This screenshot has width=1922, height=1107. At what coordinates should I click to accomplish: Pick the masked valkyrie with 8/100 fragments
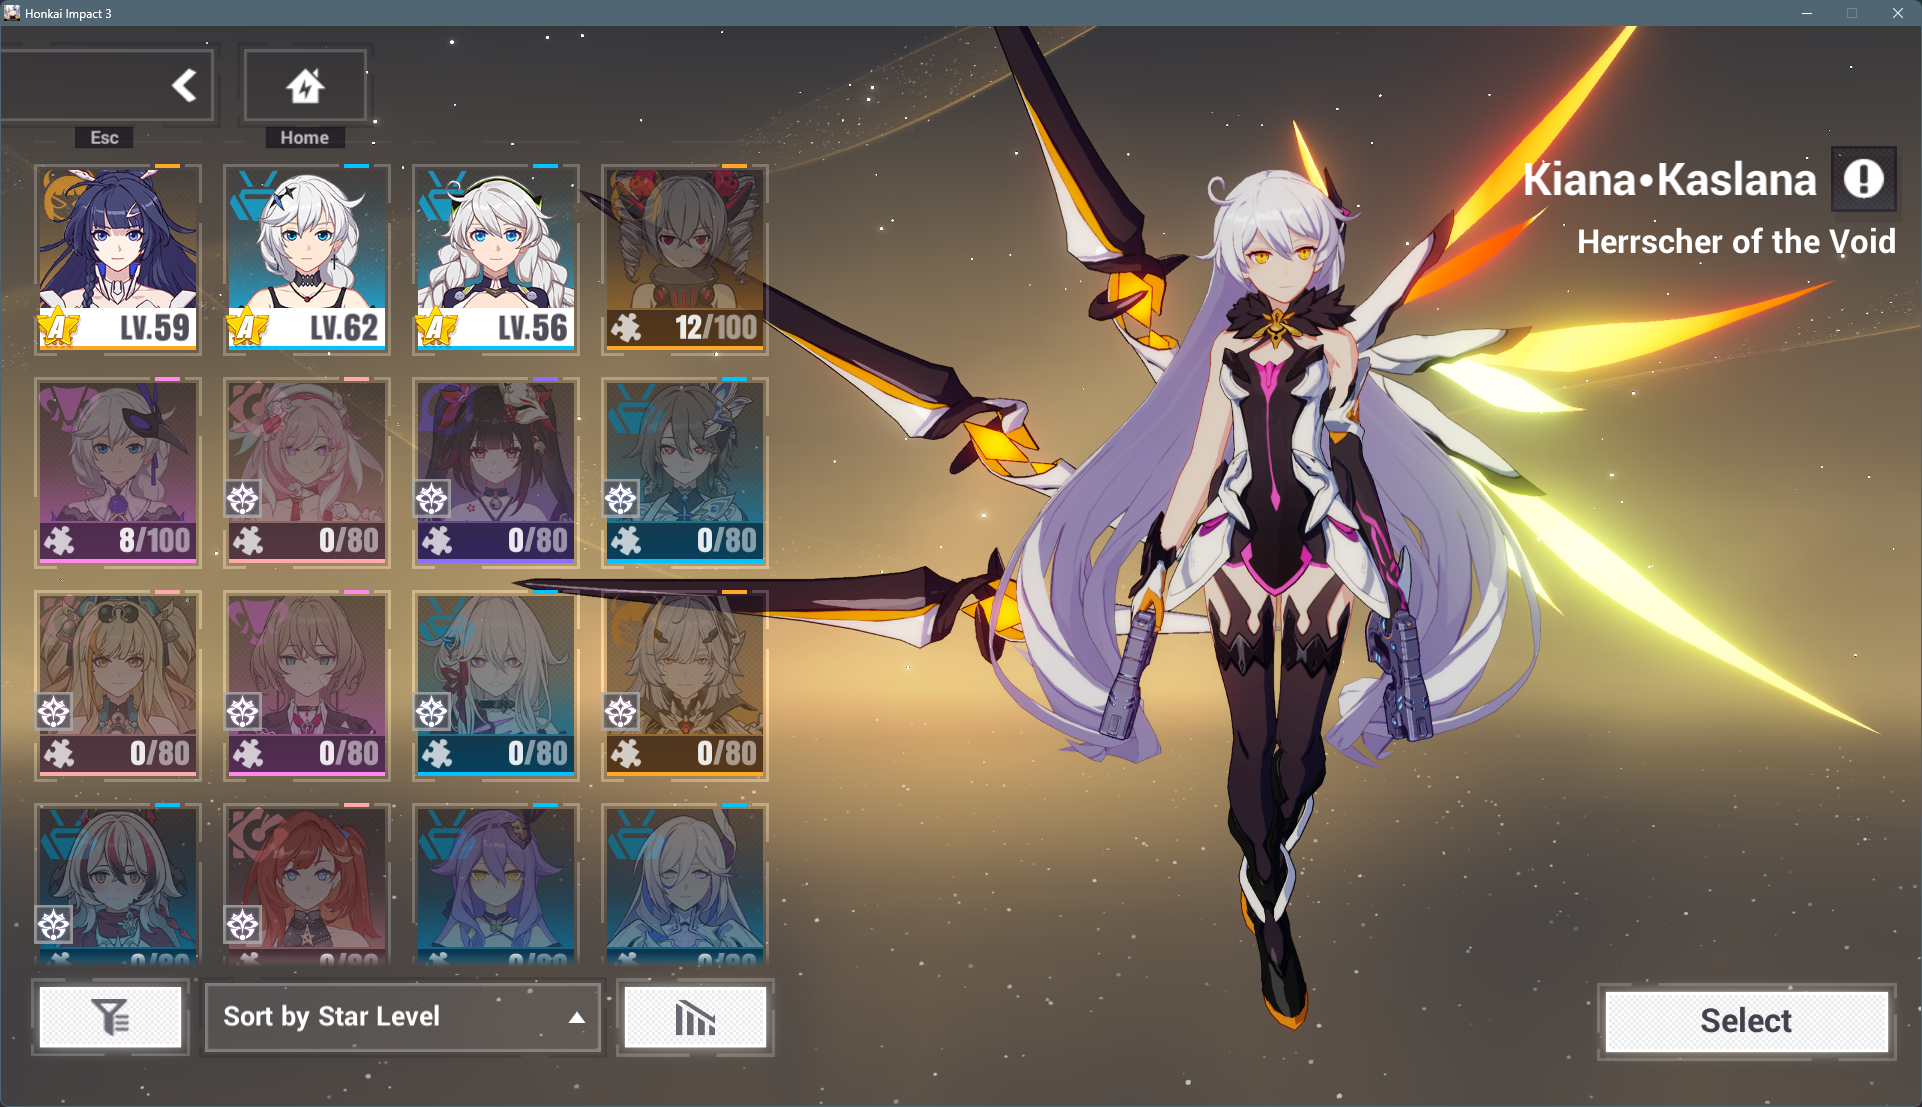tap(118, 472)
